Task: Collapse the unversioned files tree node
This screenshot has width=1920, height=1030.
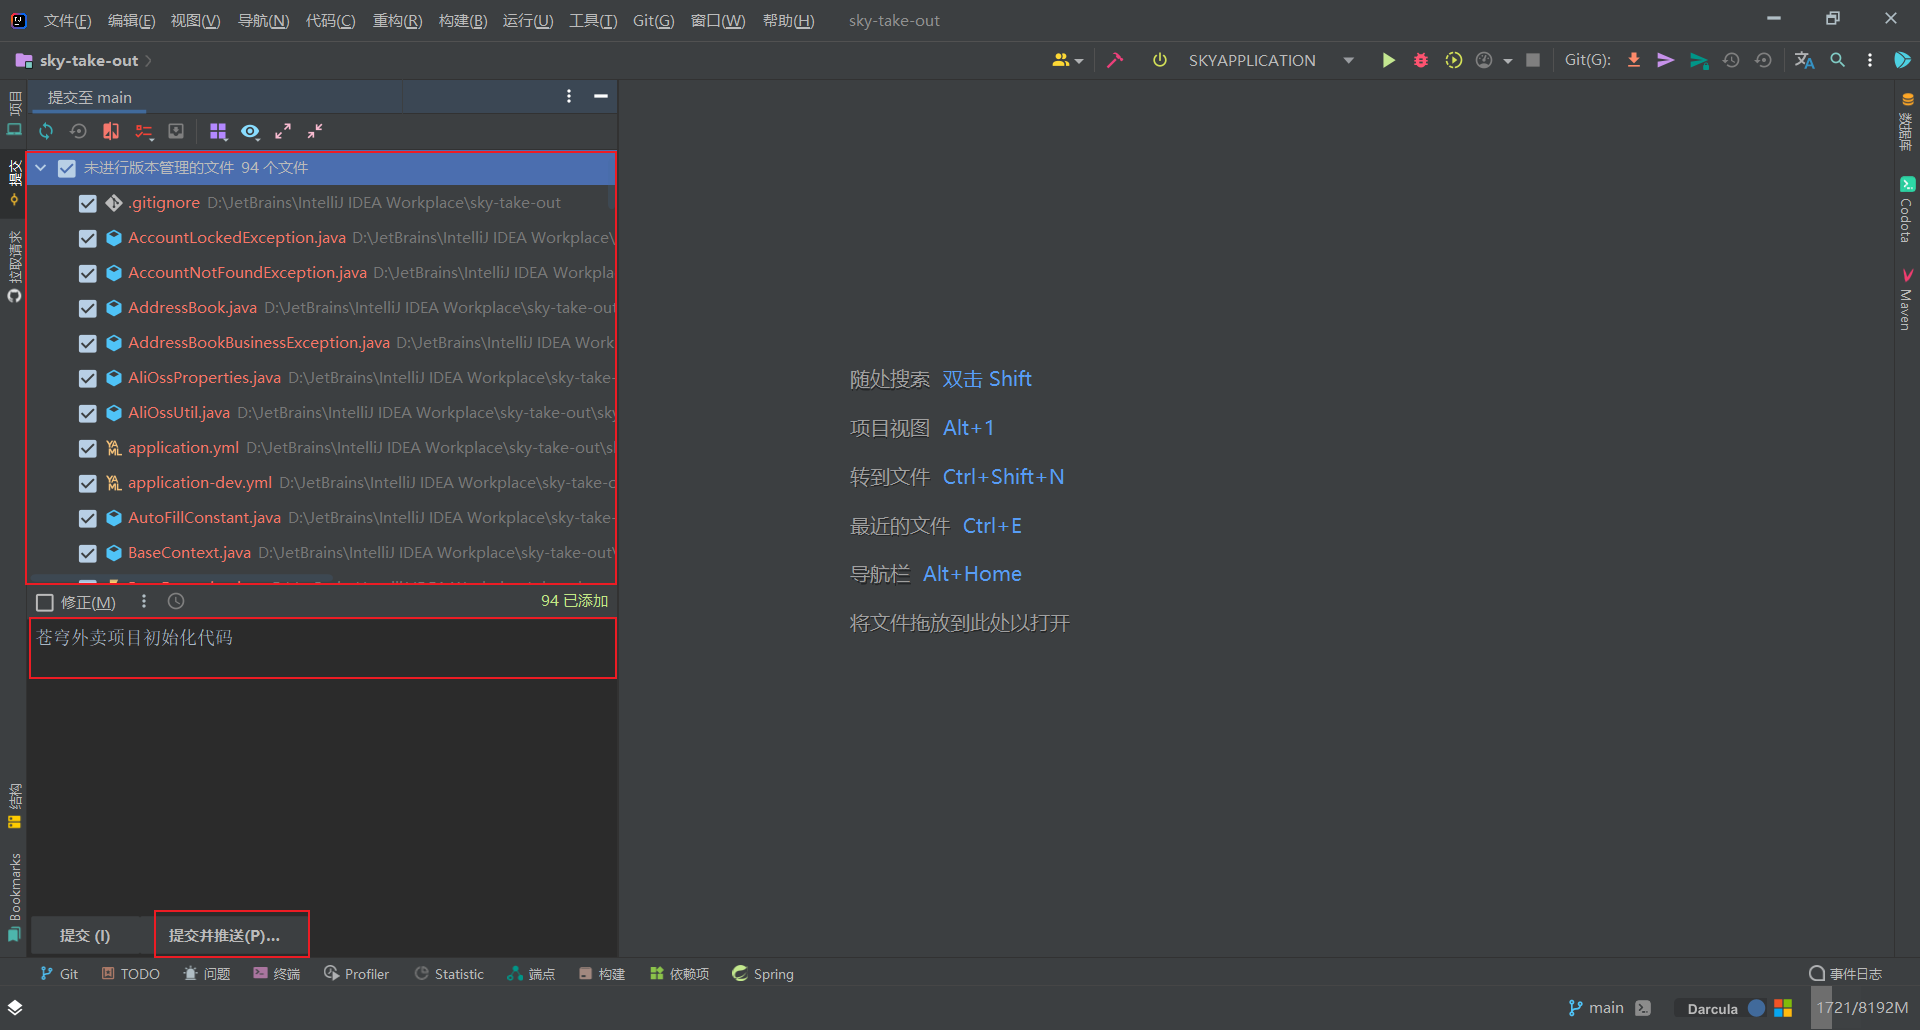Action: tap(41, 168)
